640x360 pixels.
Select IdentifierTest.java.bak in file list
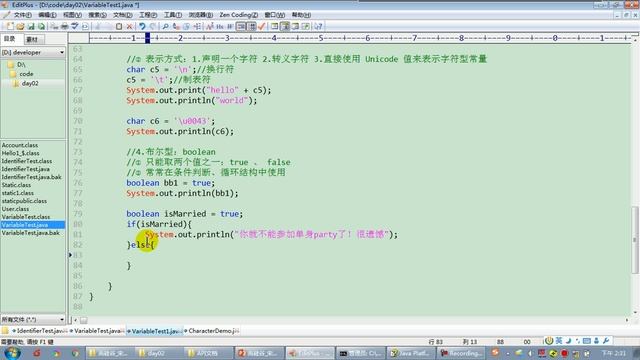pos(31,177)
